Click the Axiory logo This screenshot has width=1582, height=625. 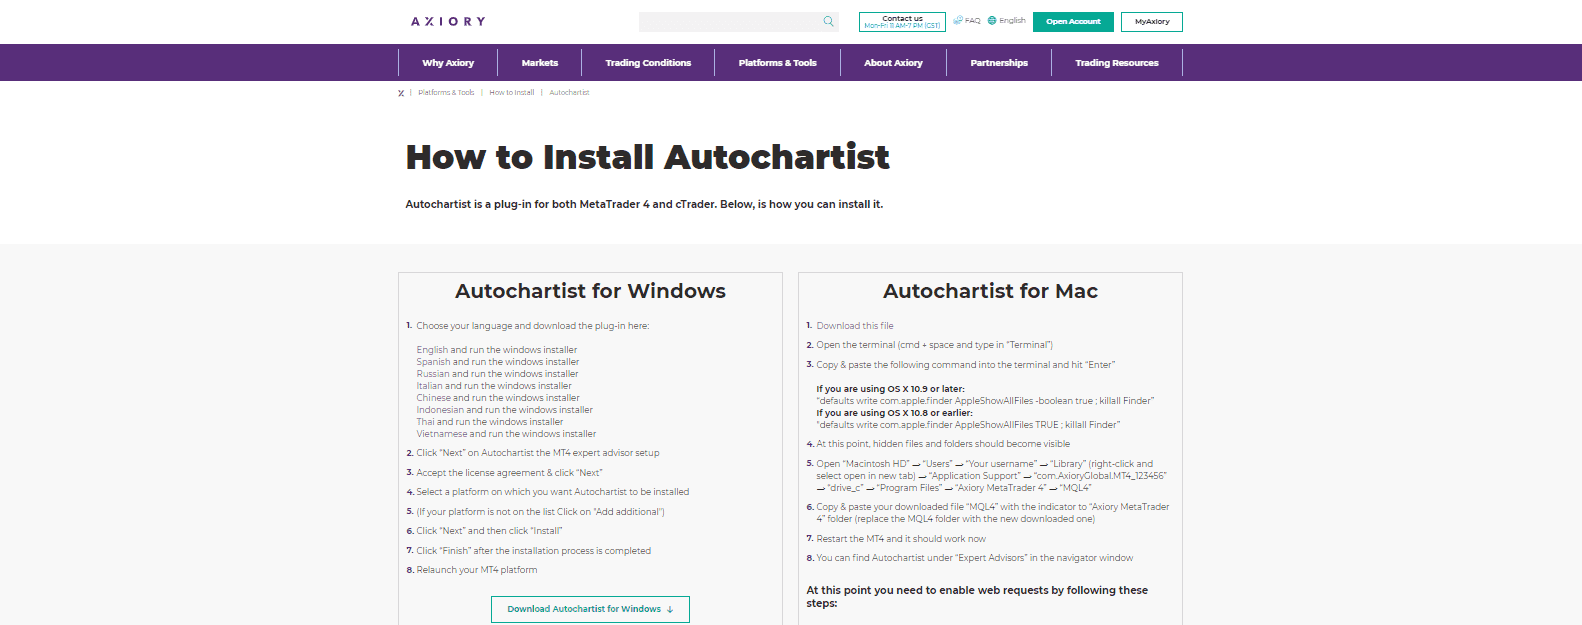tap(448, 21)
